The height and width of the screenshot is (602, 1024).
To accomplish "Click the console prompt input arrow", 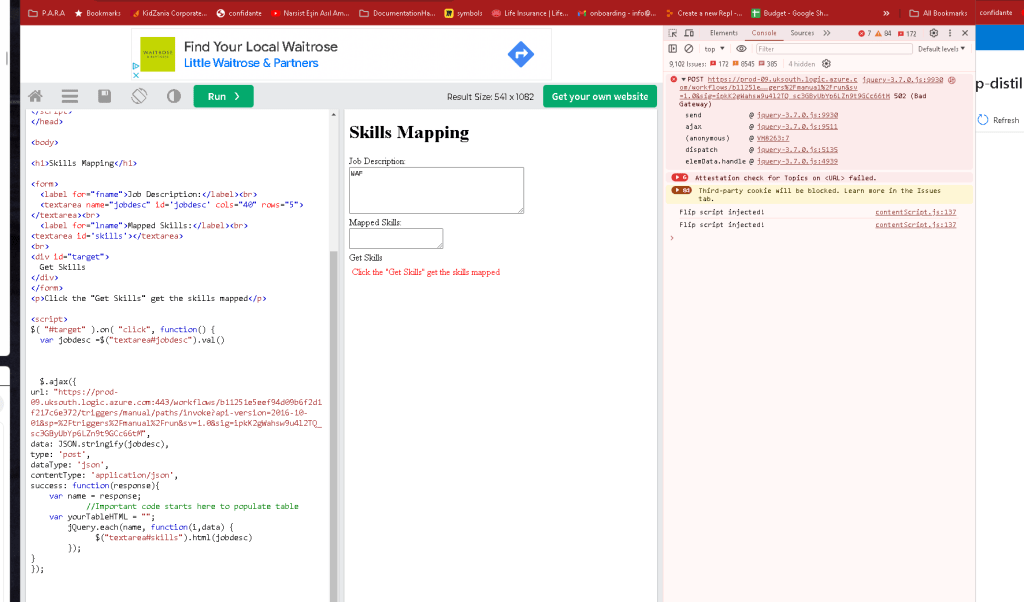I will [x=672, y=238].
